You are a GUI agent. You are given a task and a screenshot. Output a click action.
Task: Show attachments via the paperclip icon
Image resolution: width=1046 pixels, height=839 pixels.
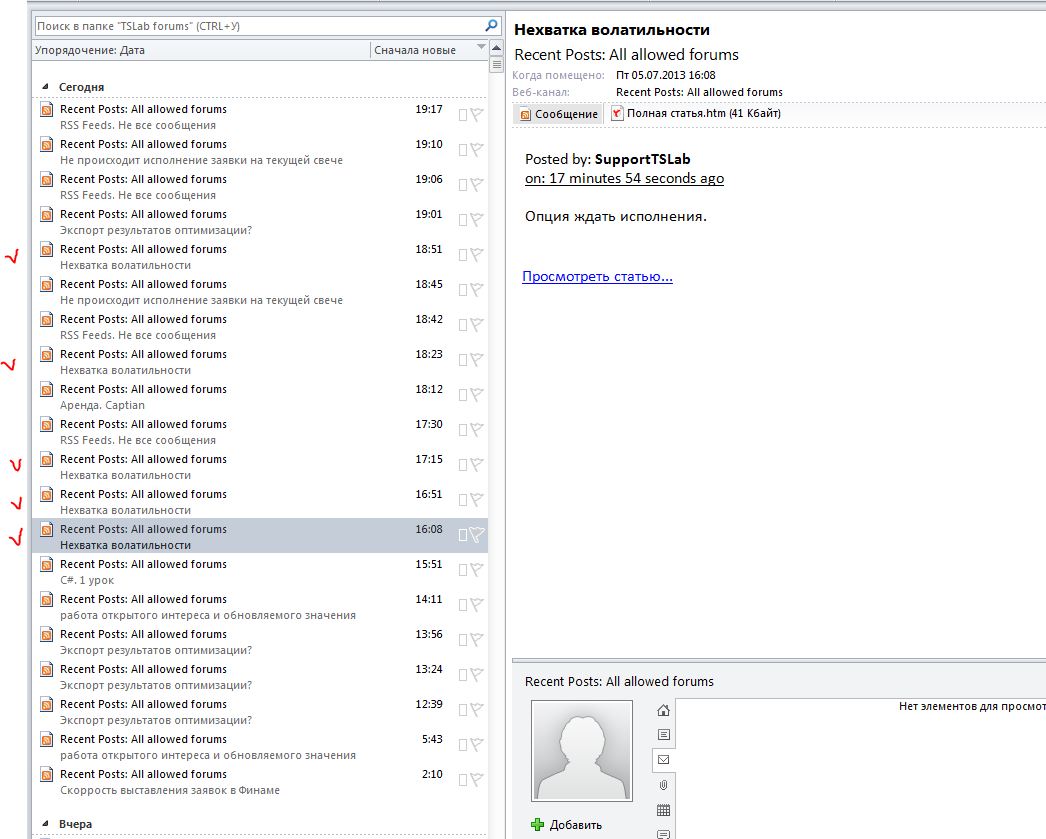tap(663, 786)
